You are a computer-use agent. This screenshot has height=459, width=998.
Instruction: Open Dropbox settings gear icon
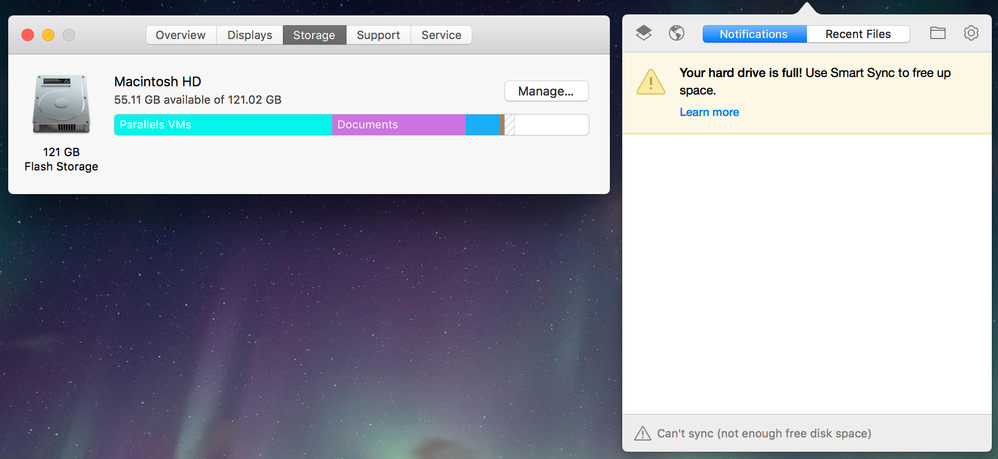[971, 33]
